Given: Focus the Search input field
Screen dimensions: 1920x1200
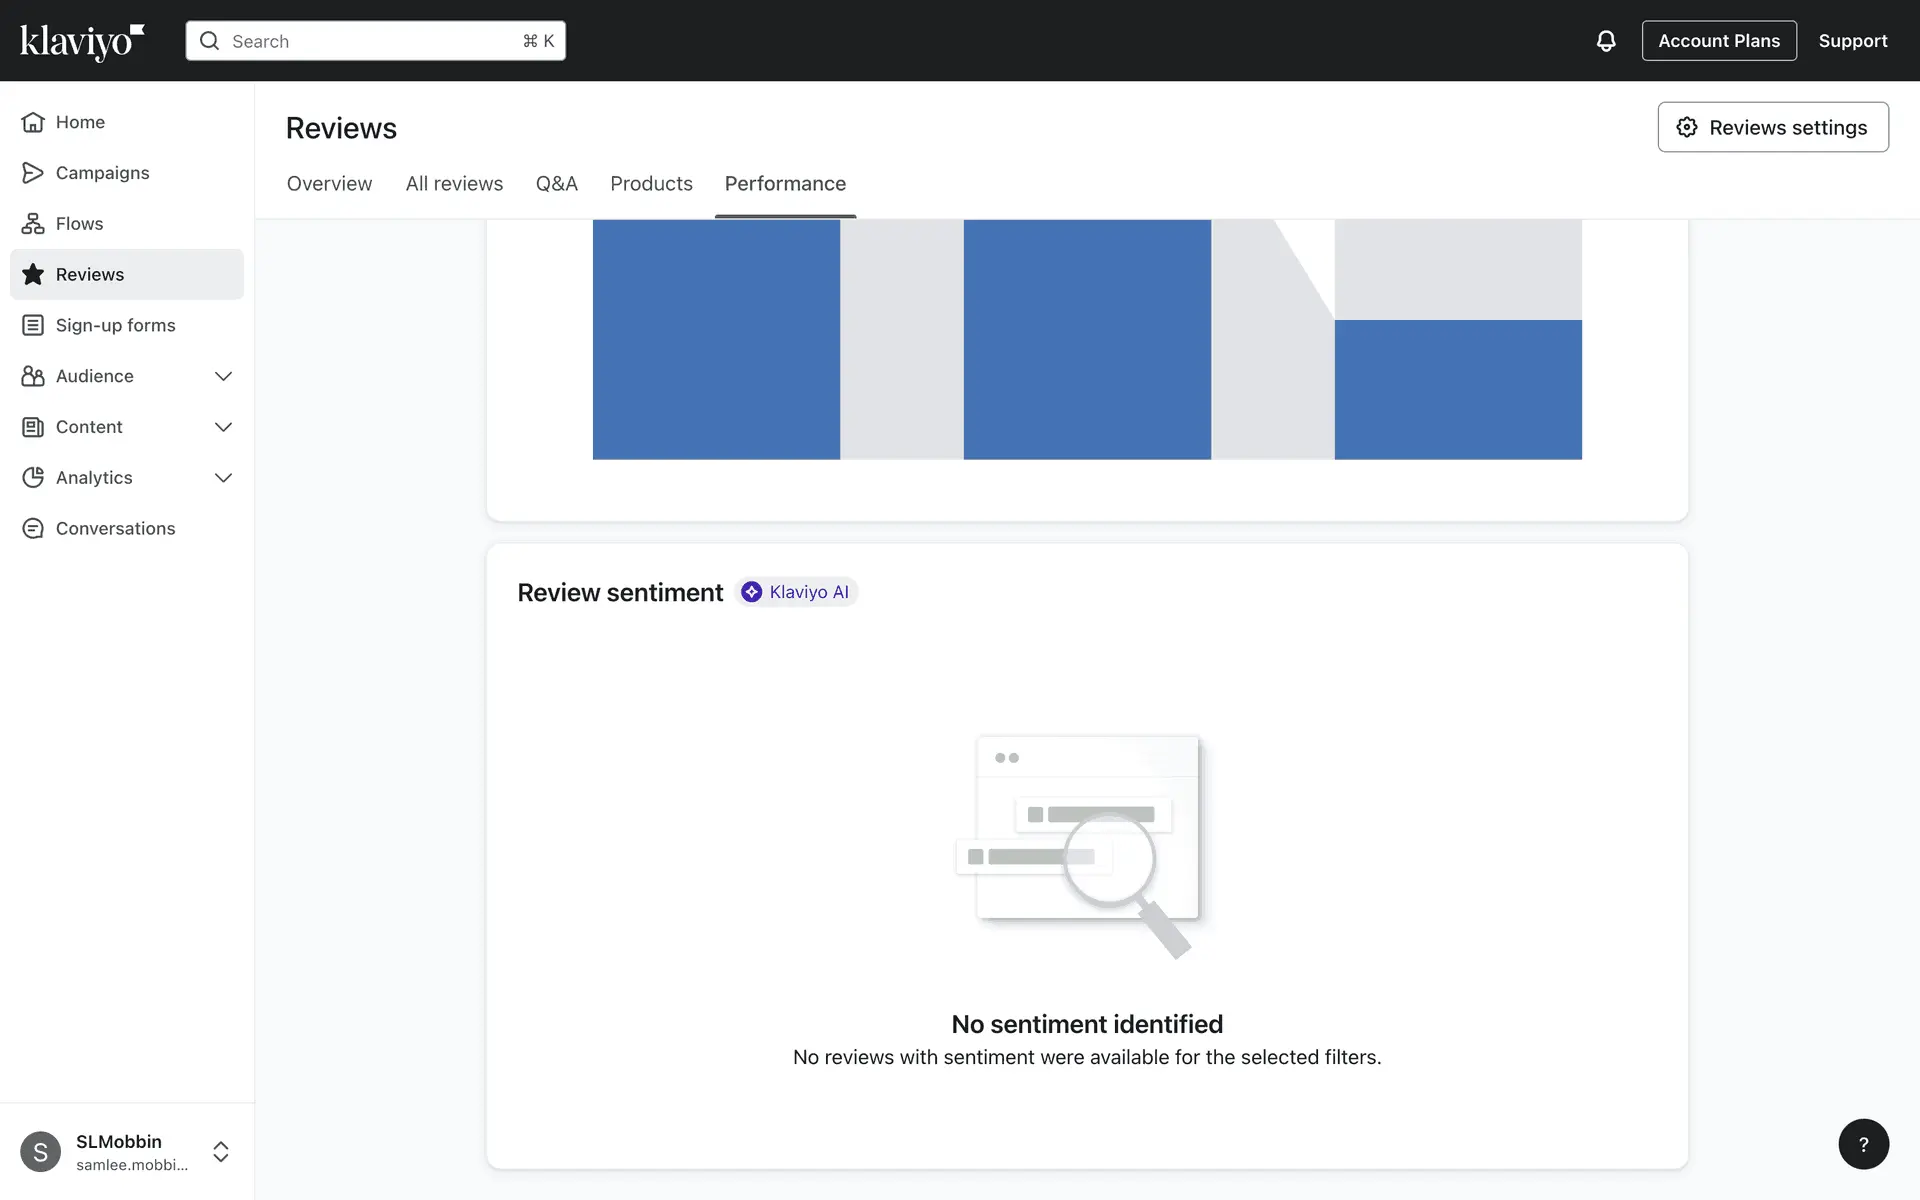Looking at the screenshot, I should 375,41.
